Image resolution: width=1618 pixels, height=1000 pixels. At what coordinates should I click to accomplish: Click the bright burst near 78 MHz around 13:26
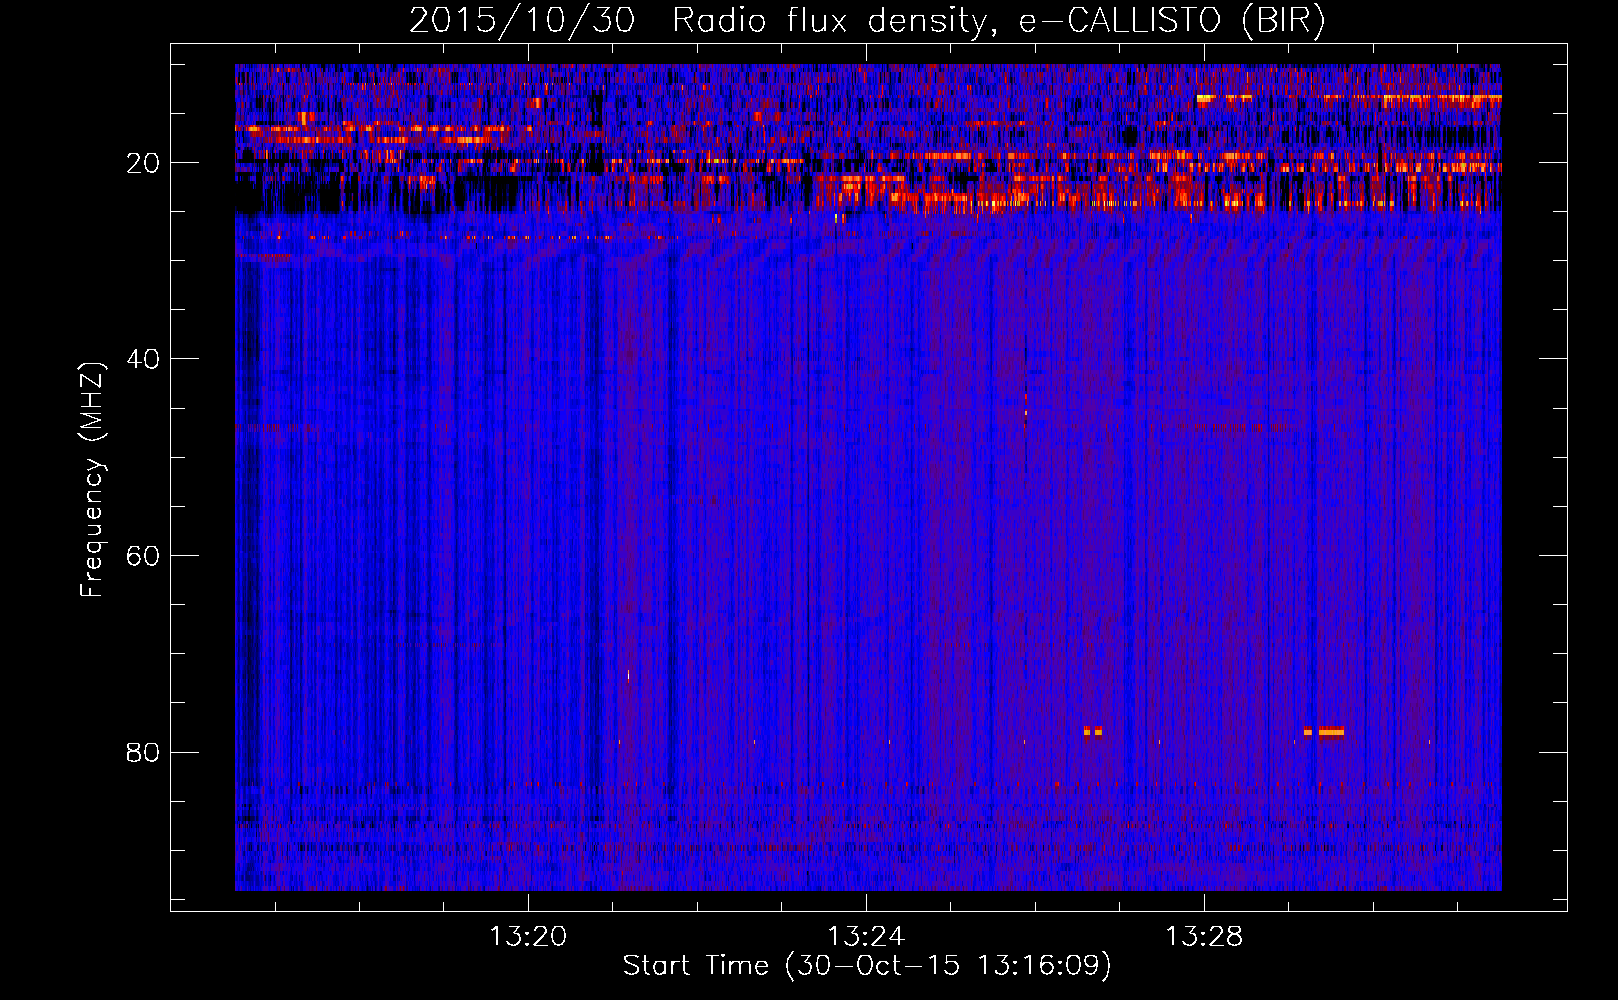(x=1093, y=731)
